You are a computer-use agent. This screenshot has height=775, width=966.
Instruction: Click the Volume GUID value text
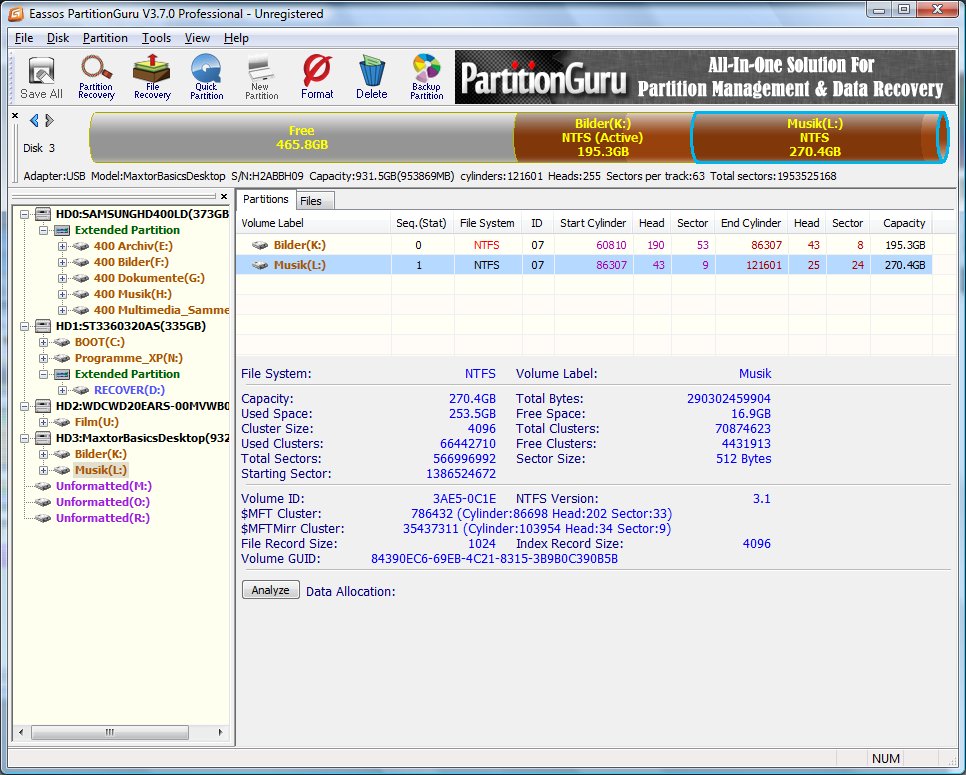point(494,559)
